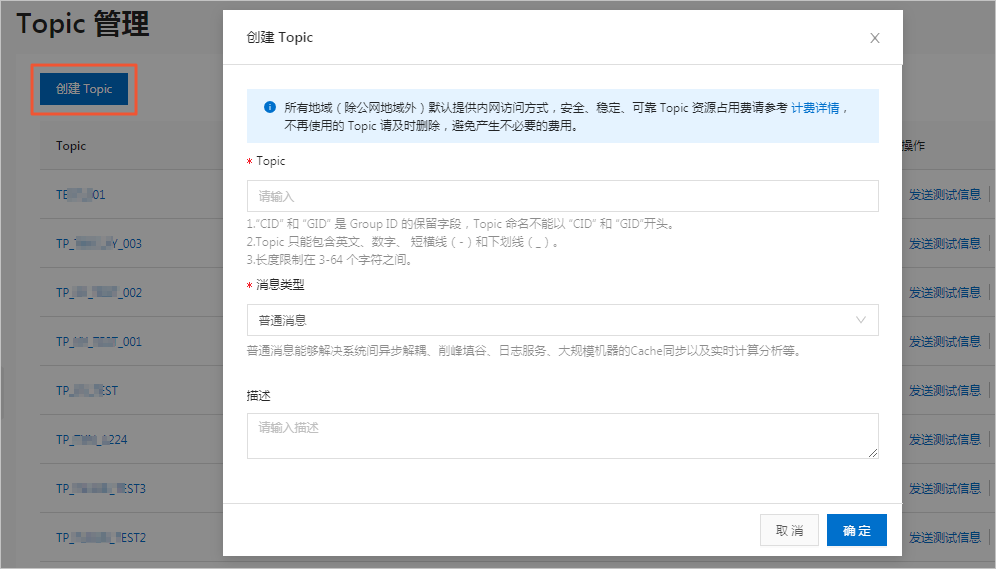Click 发送测试信息 for the 224 row

coord(945,439)
